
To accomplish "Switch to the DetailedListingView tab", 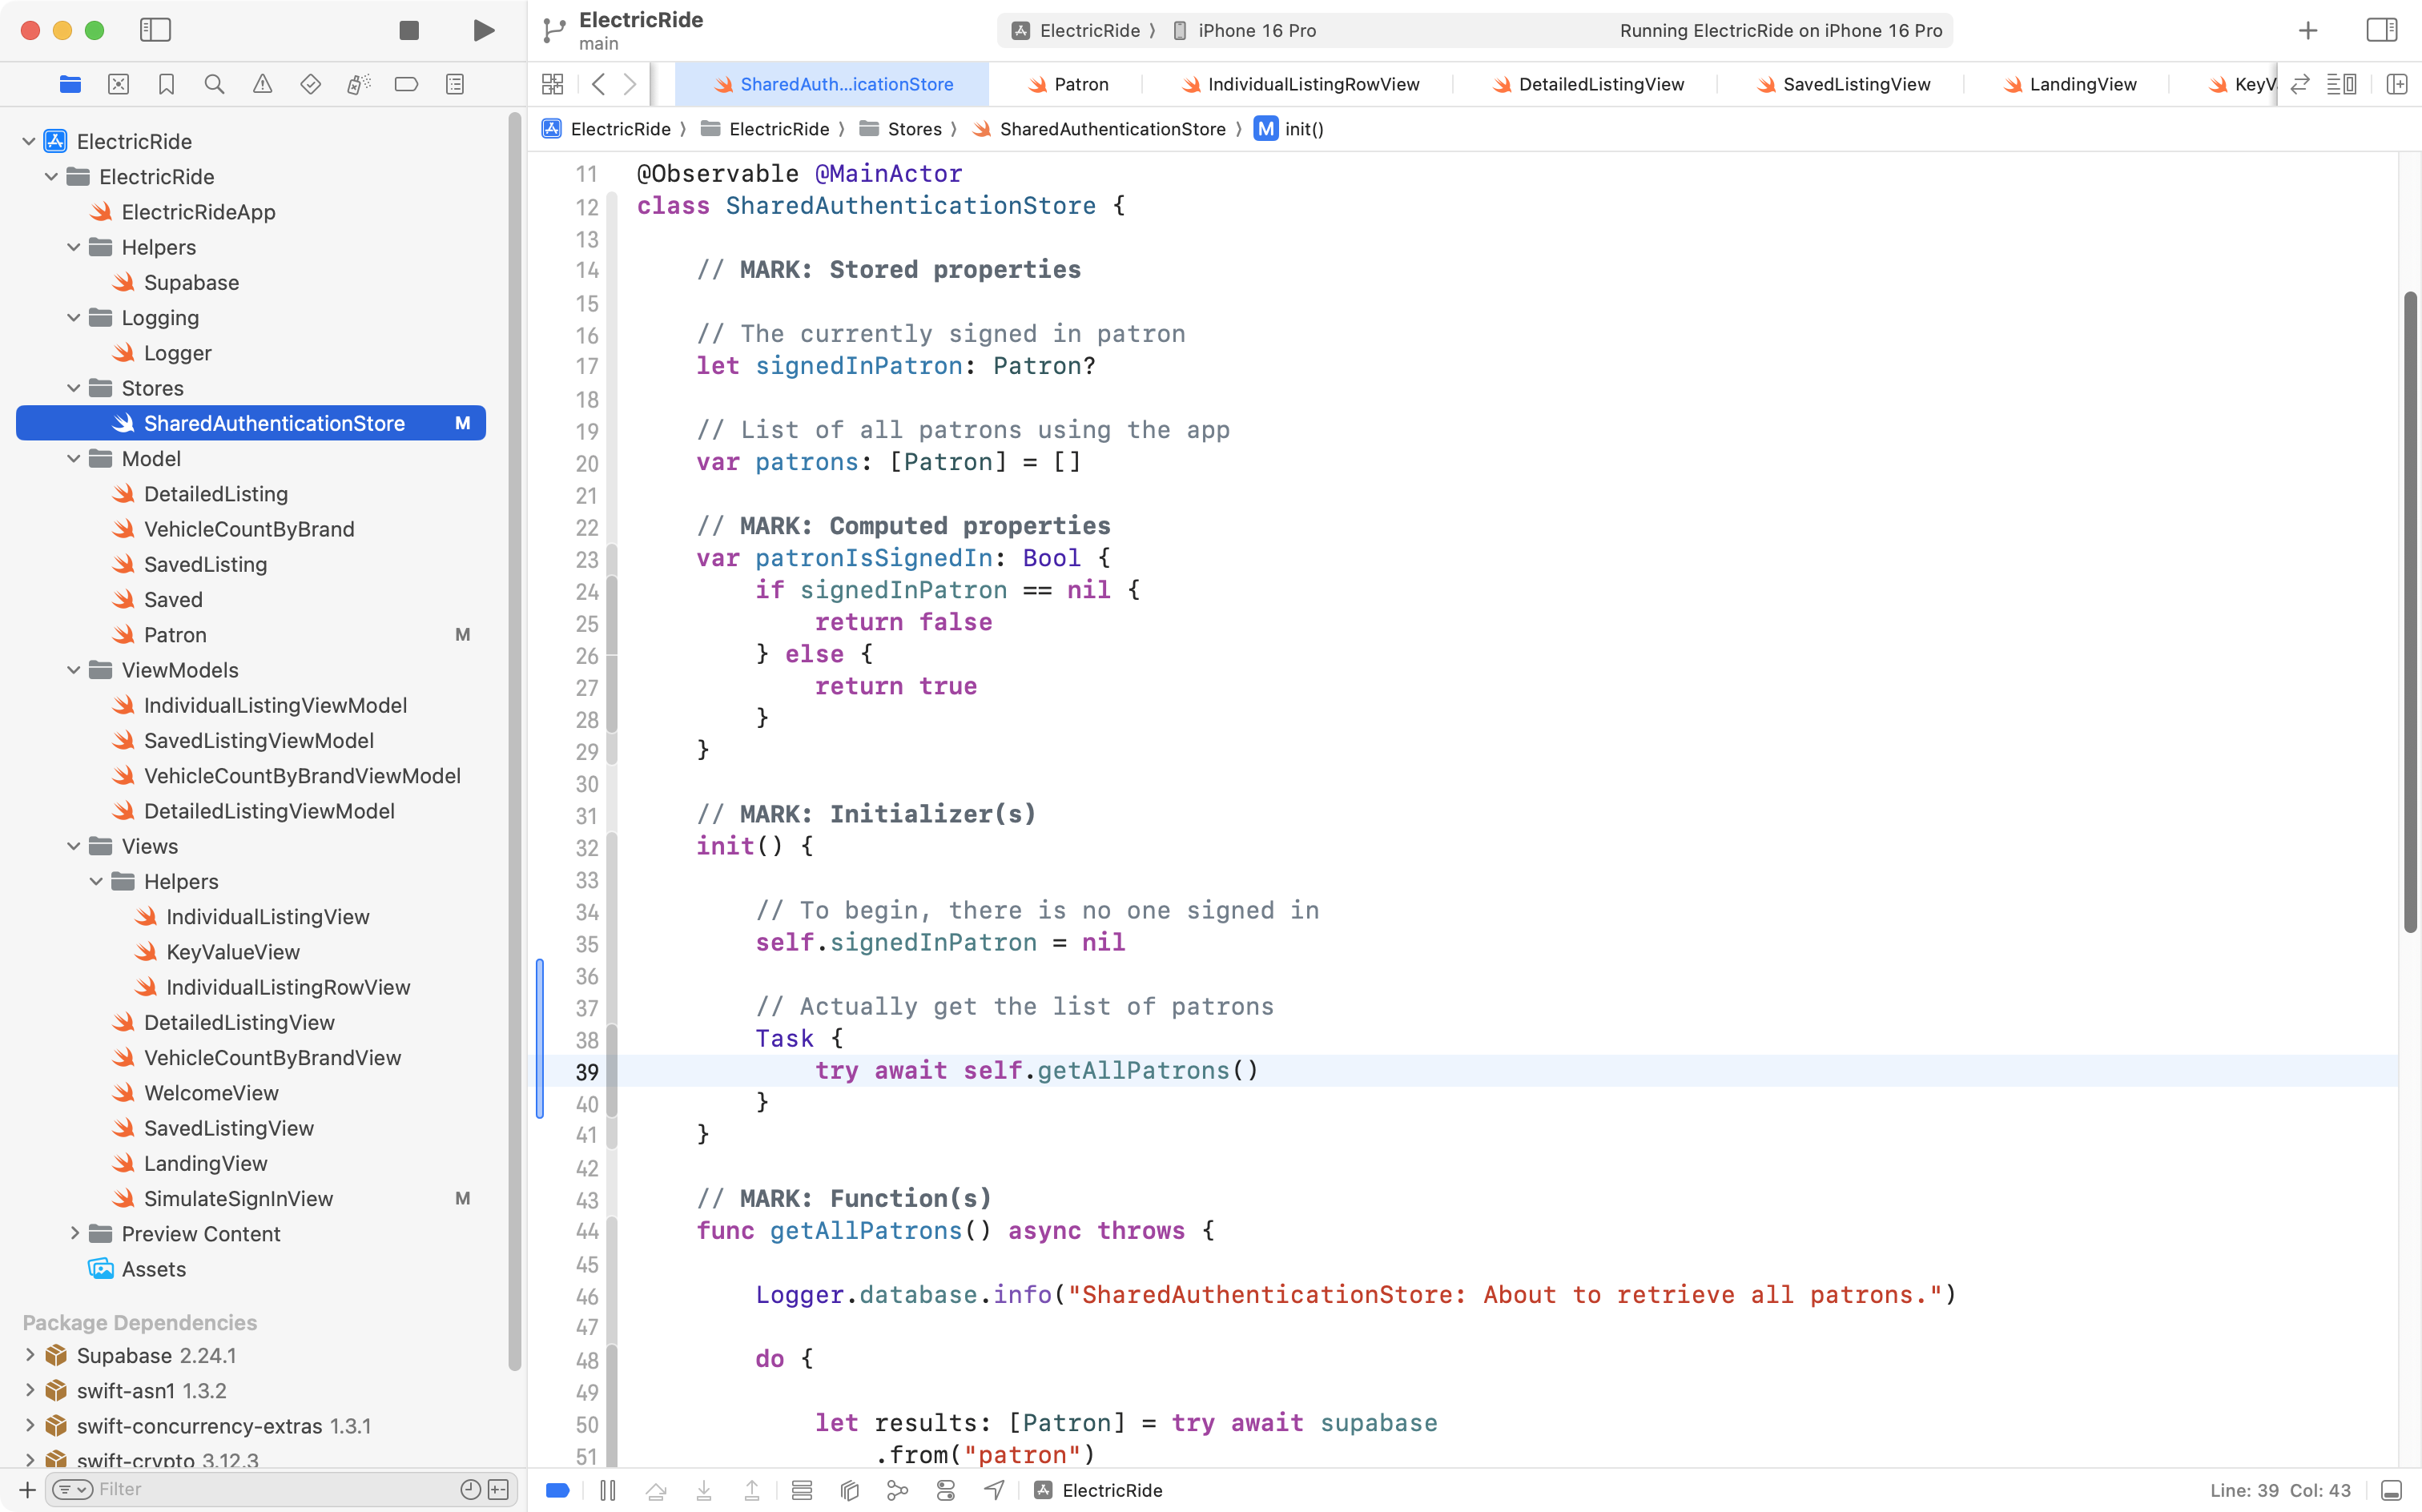I will [x=1600, y=84].
